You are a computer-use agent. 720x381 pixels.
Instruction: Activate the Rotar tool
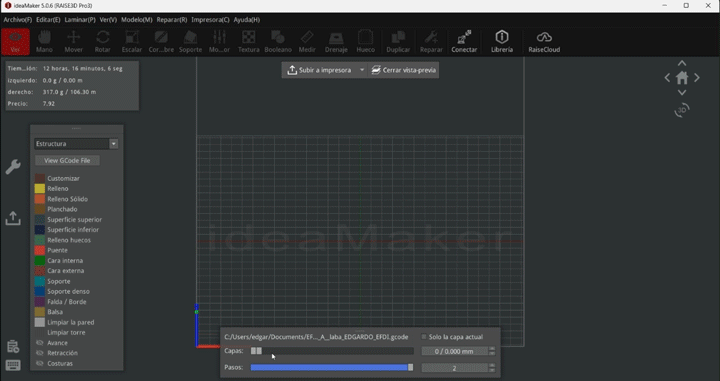(x=102, y=42)
